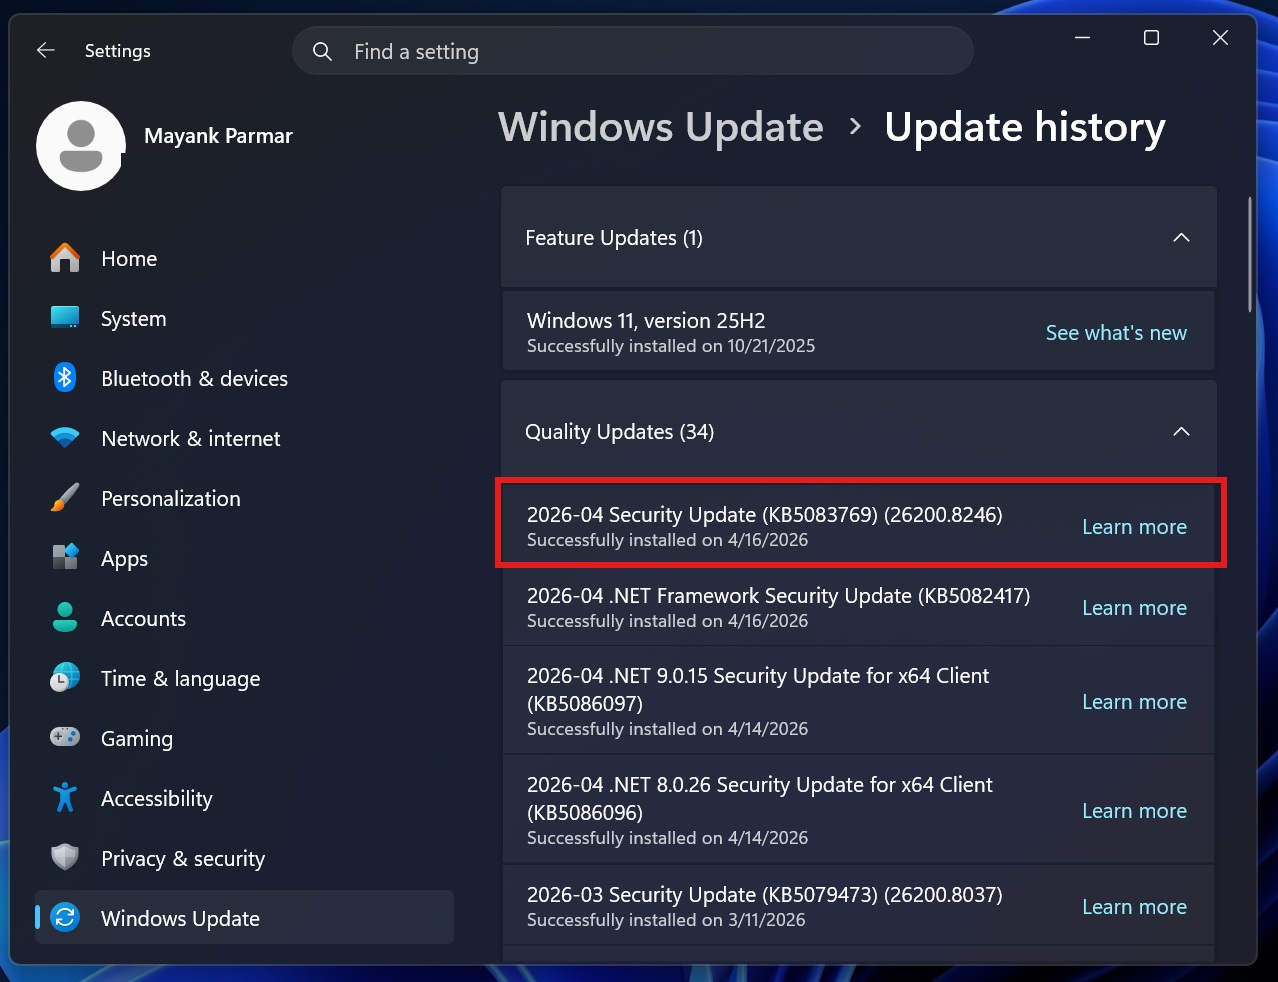
Task: Click the Mayank Parmar profile picture
Action: pos(80,145)
